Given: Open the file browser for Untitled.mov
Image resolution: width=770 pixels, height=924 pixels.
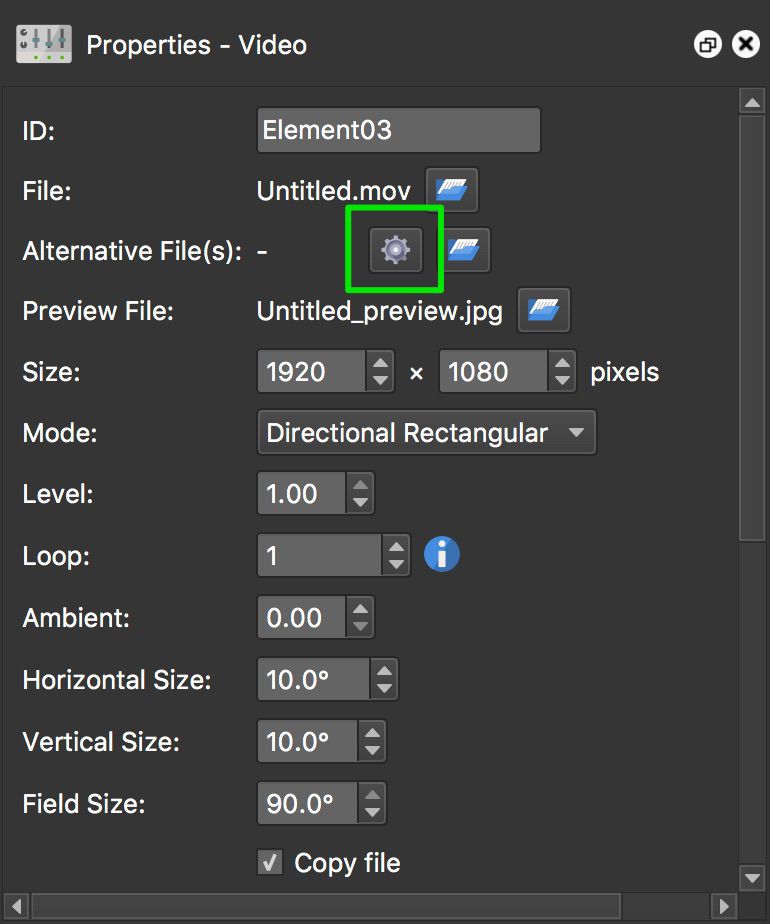Looking at the screenshot, I should [452, 190].
